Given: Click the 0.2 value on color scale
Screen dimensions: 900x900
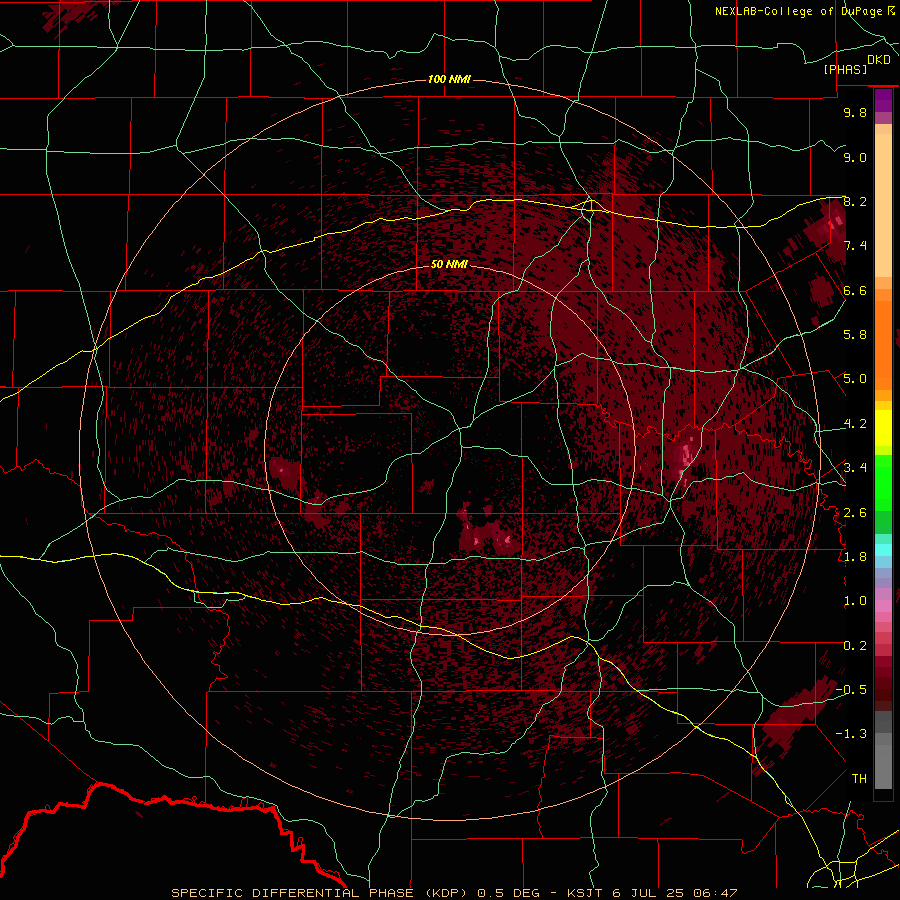Looking at the screenshot, I should (855, 645).
